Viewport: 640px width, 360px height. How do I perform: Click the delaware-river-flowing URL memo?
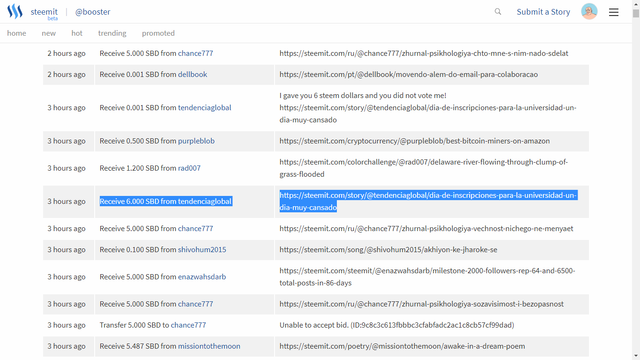tap(423, 168)
